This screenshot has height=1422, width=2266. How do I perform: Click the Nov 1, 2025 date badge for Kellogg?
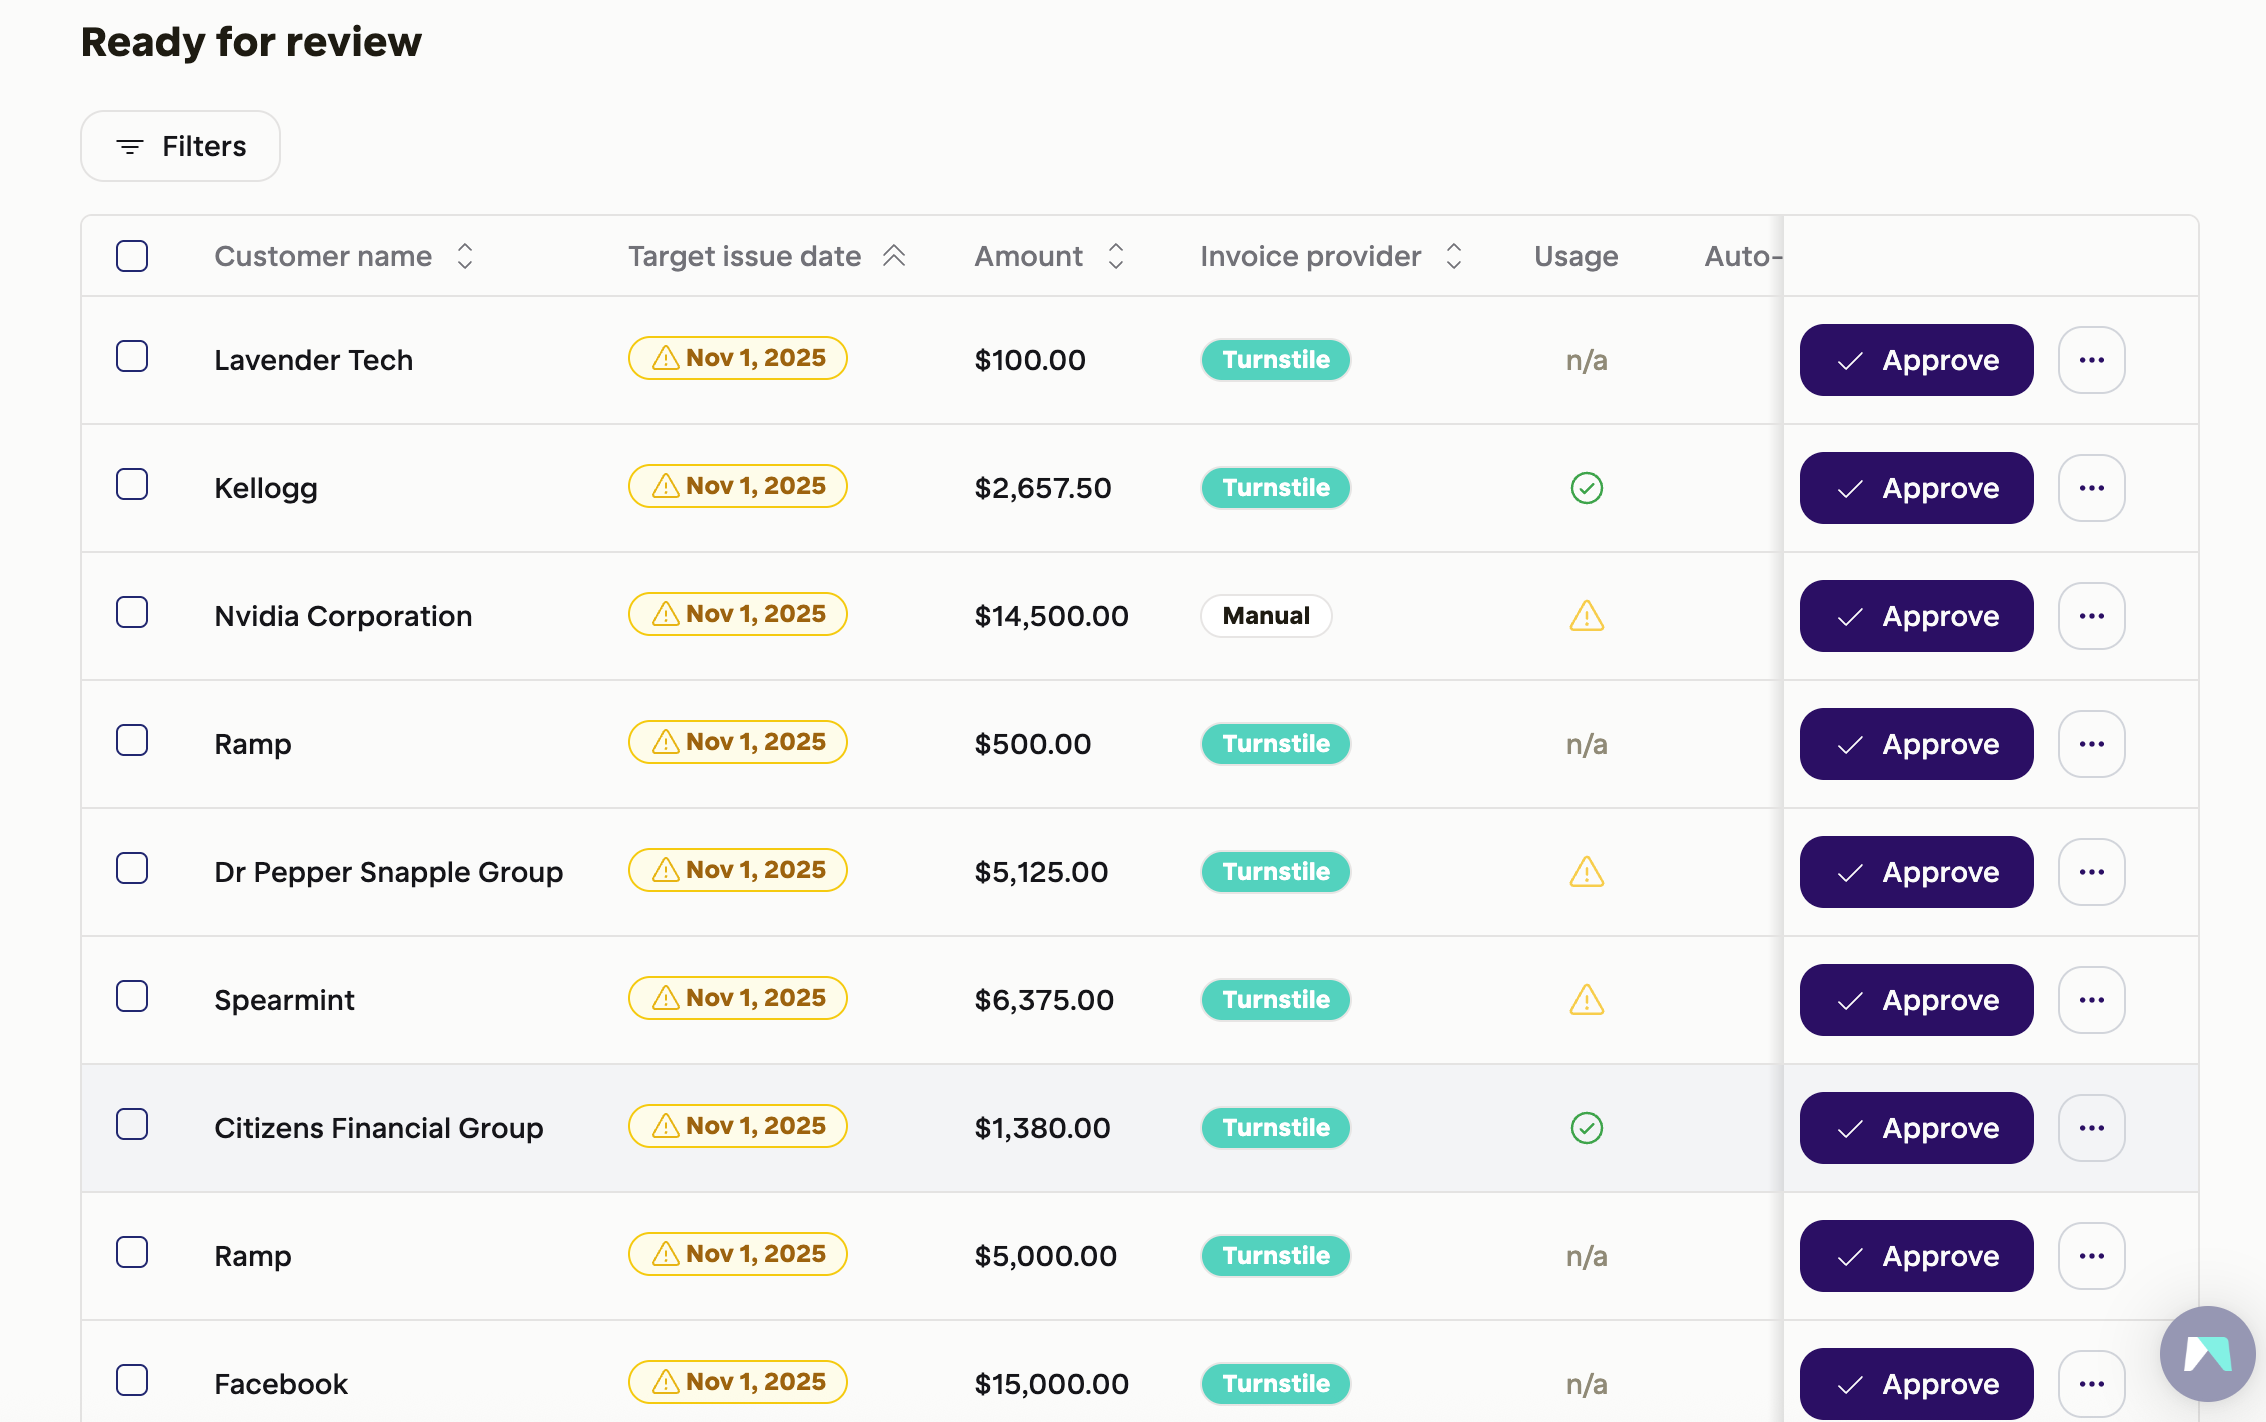[737, 486]
